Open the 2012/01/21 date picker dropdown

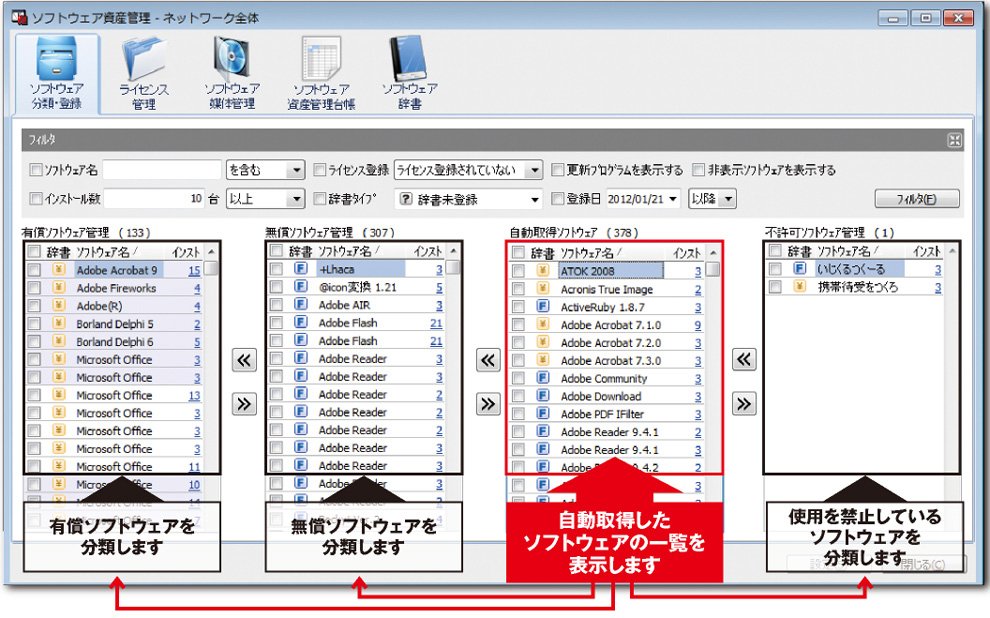point(673,199)
